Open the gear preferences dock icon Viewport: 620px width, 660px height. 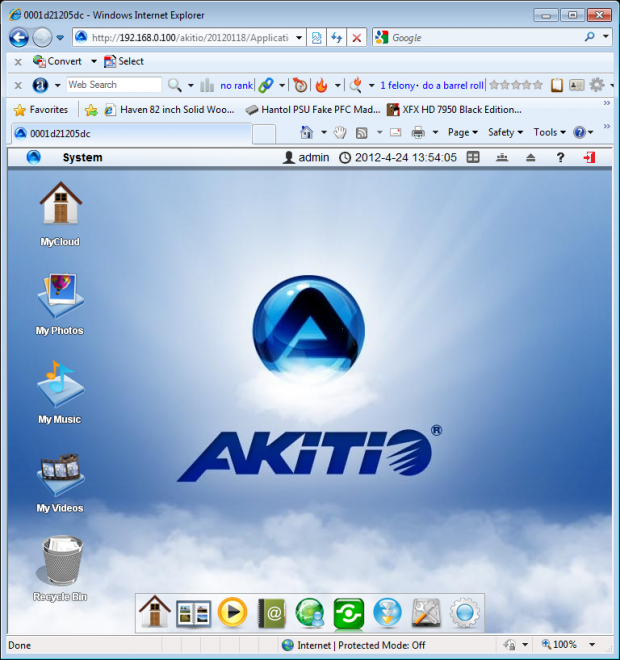click(465, 613)
